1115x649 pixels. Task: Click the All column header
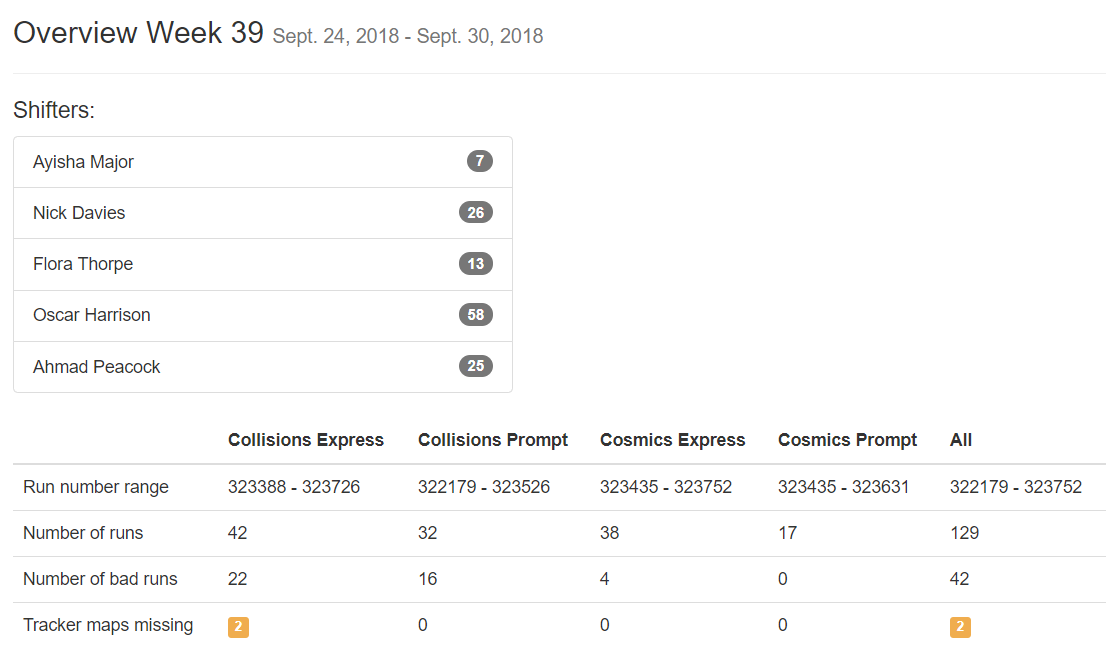(961, 440)
